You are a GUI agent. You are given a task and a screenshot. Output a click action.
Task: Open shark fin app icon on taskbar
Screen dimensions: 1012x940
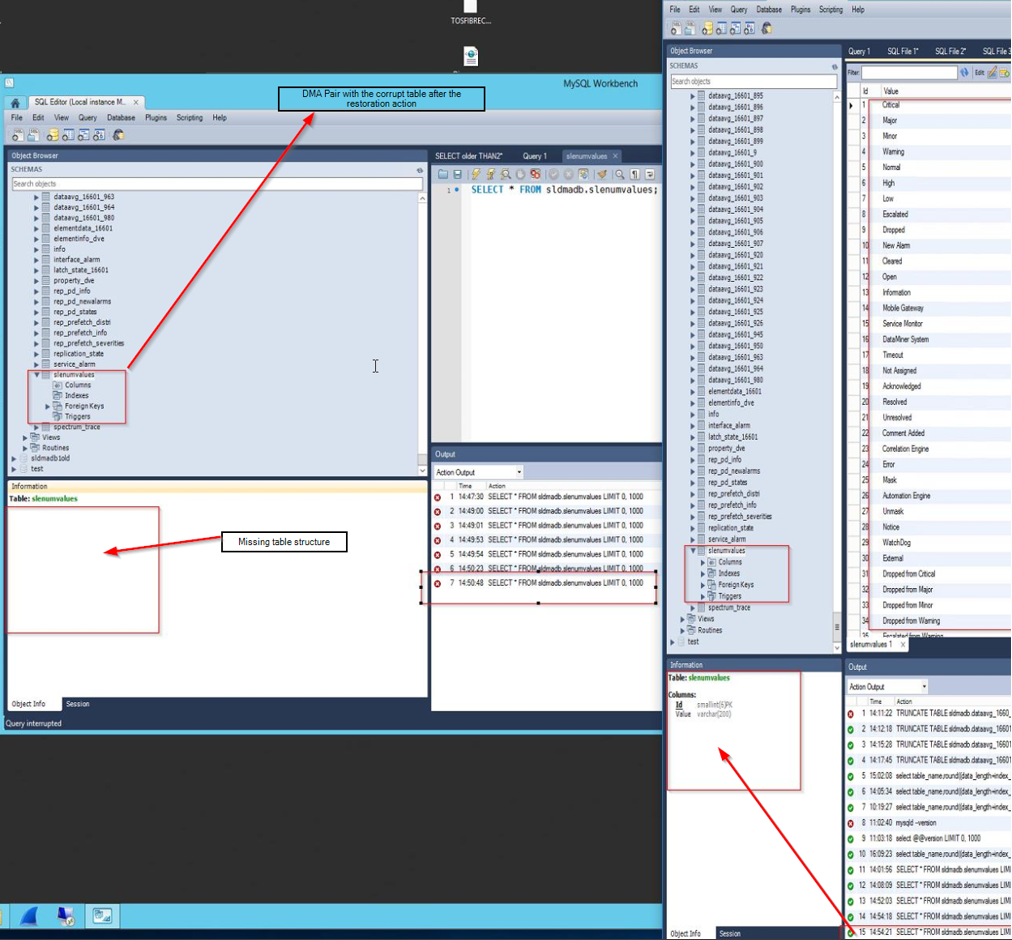(x=31, y=916)
